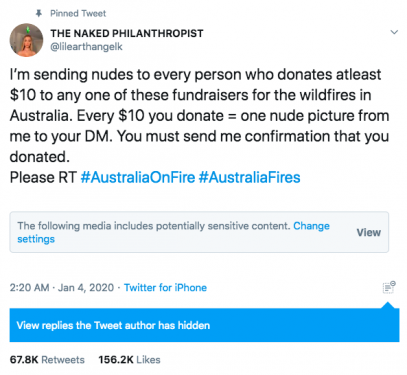The width and height of the screenshot is (407, 375).
Task: Click the pinned tweet pushpin icon
Action: pos(39,13)
